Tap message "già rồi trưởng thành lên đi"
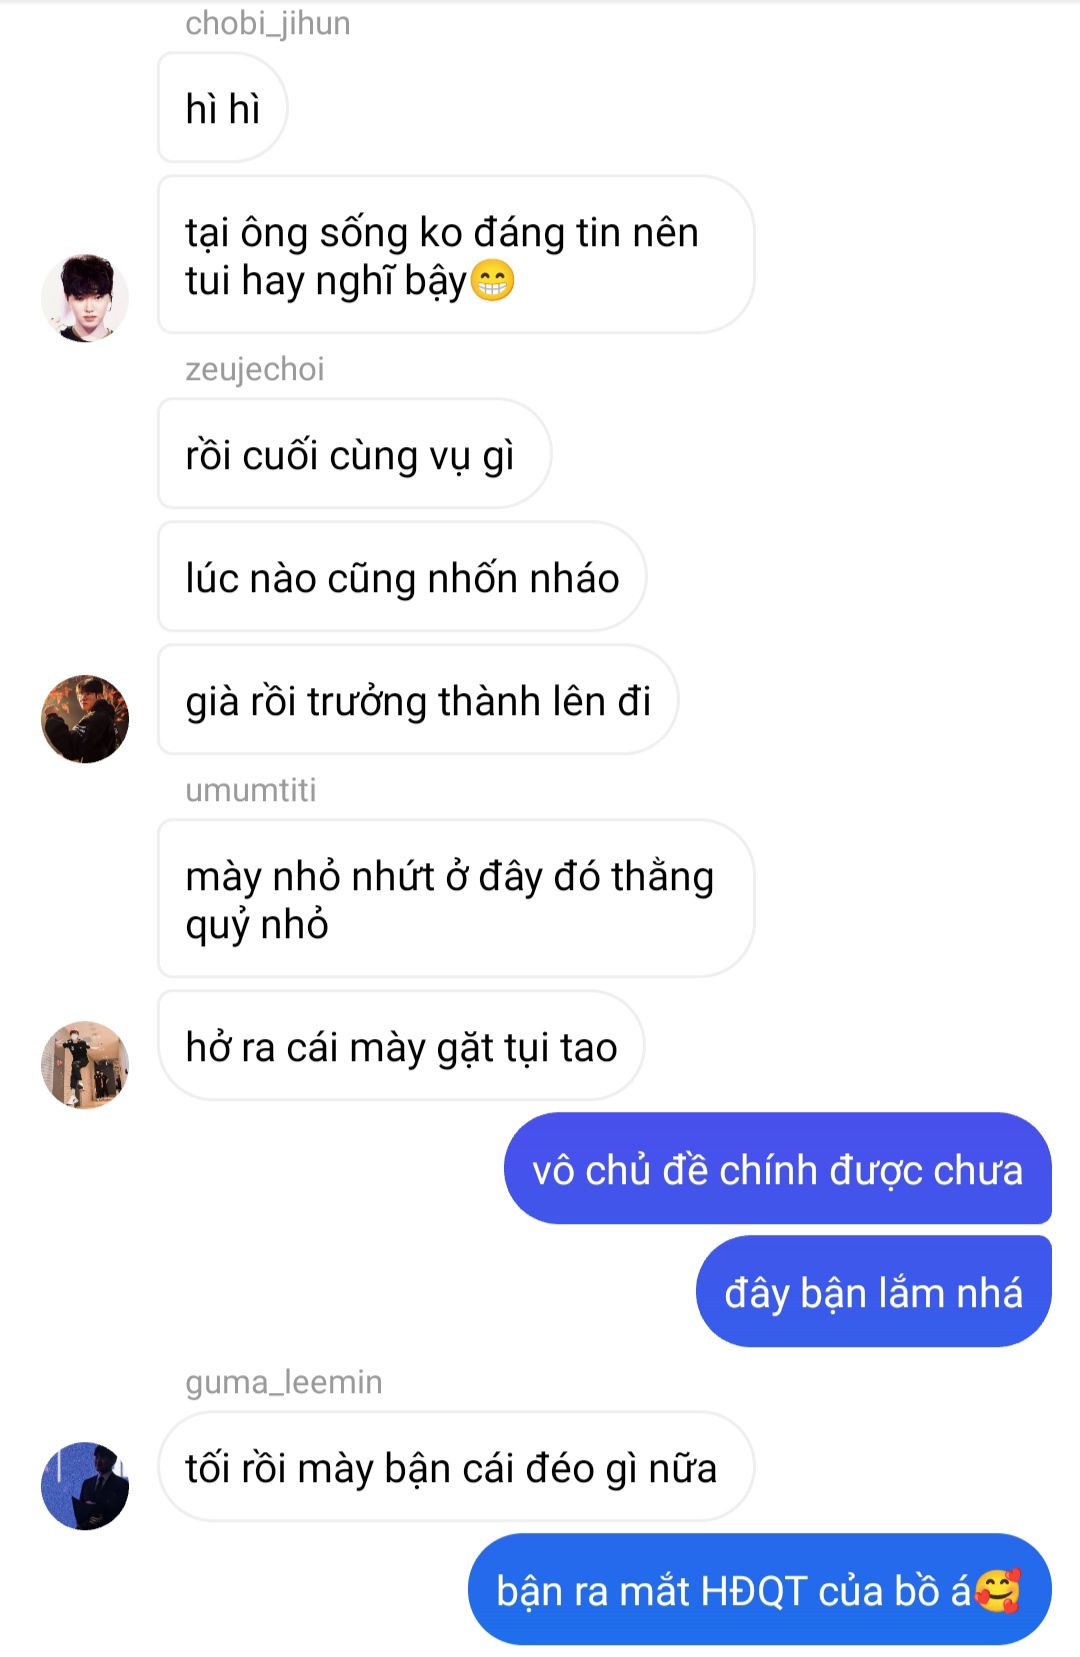 418,700
